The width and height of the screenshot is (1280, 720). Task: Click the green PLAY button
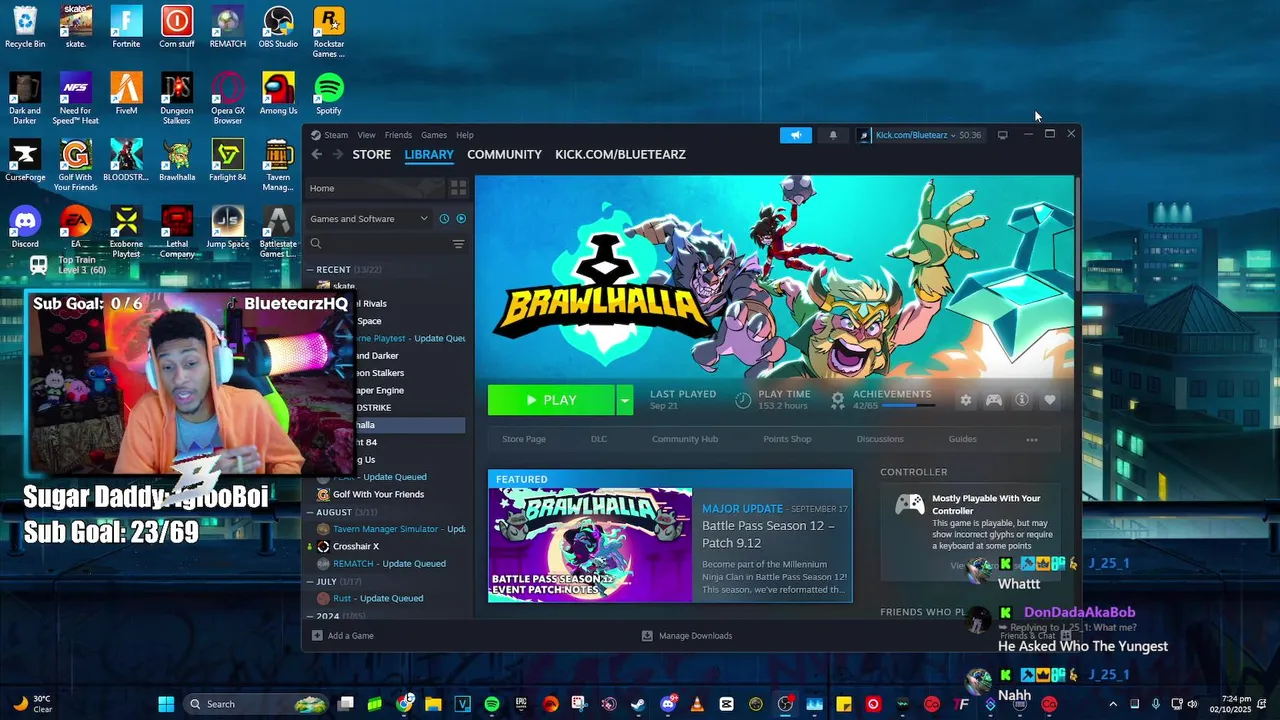pyautogui.click(x=551, y=400)
